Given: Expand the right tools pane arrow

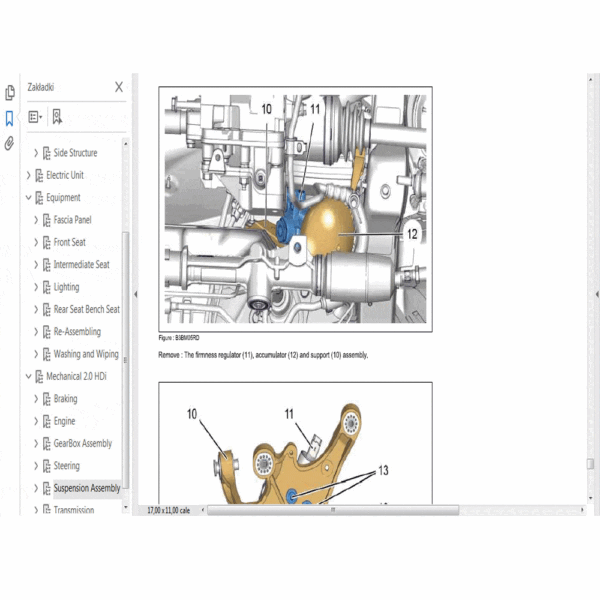Looking at the screenshot, I should pyautogui.click(x=597, y=294).
